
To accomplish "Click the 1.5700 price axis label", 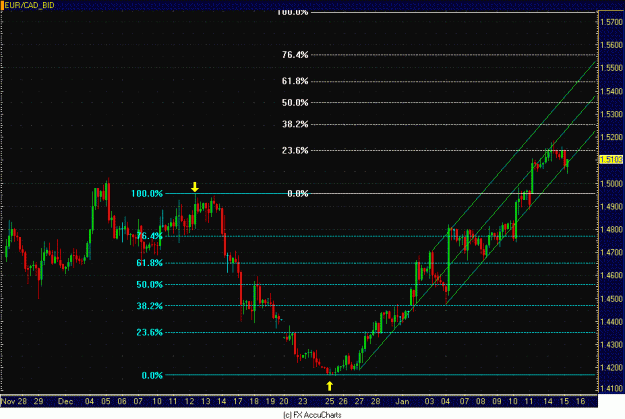I will click(611, 22).
